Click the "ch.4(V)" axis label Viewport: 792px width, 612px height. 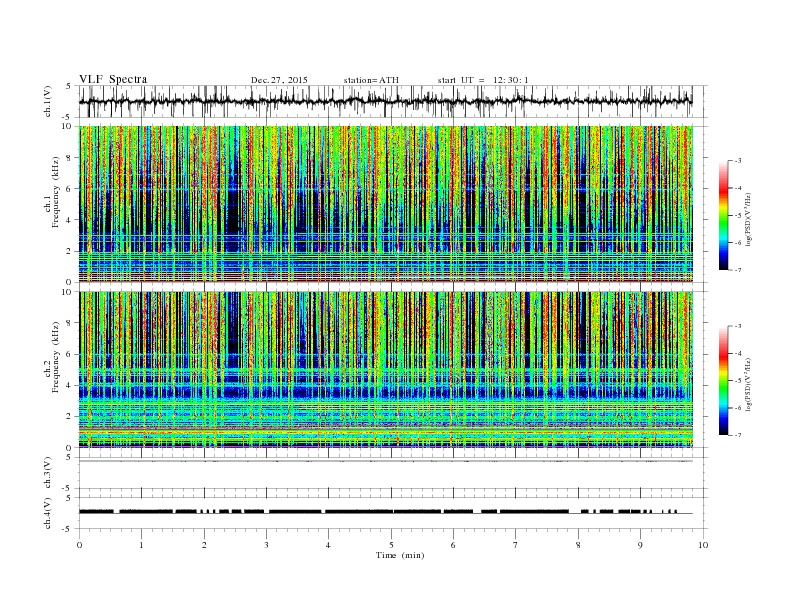pos(48,513)
